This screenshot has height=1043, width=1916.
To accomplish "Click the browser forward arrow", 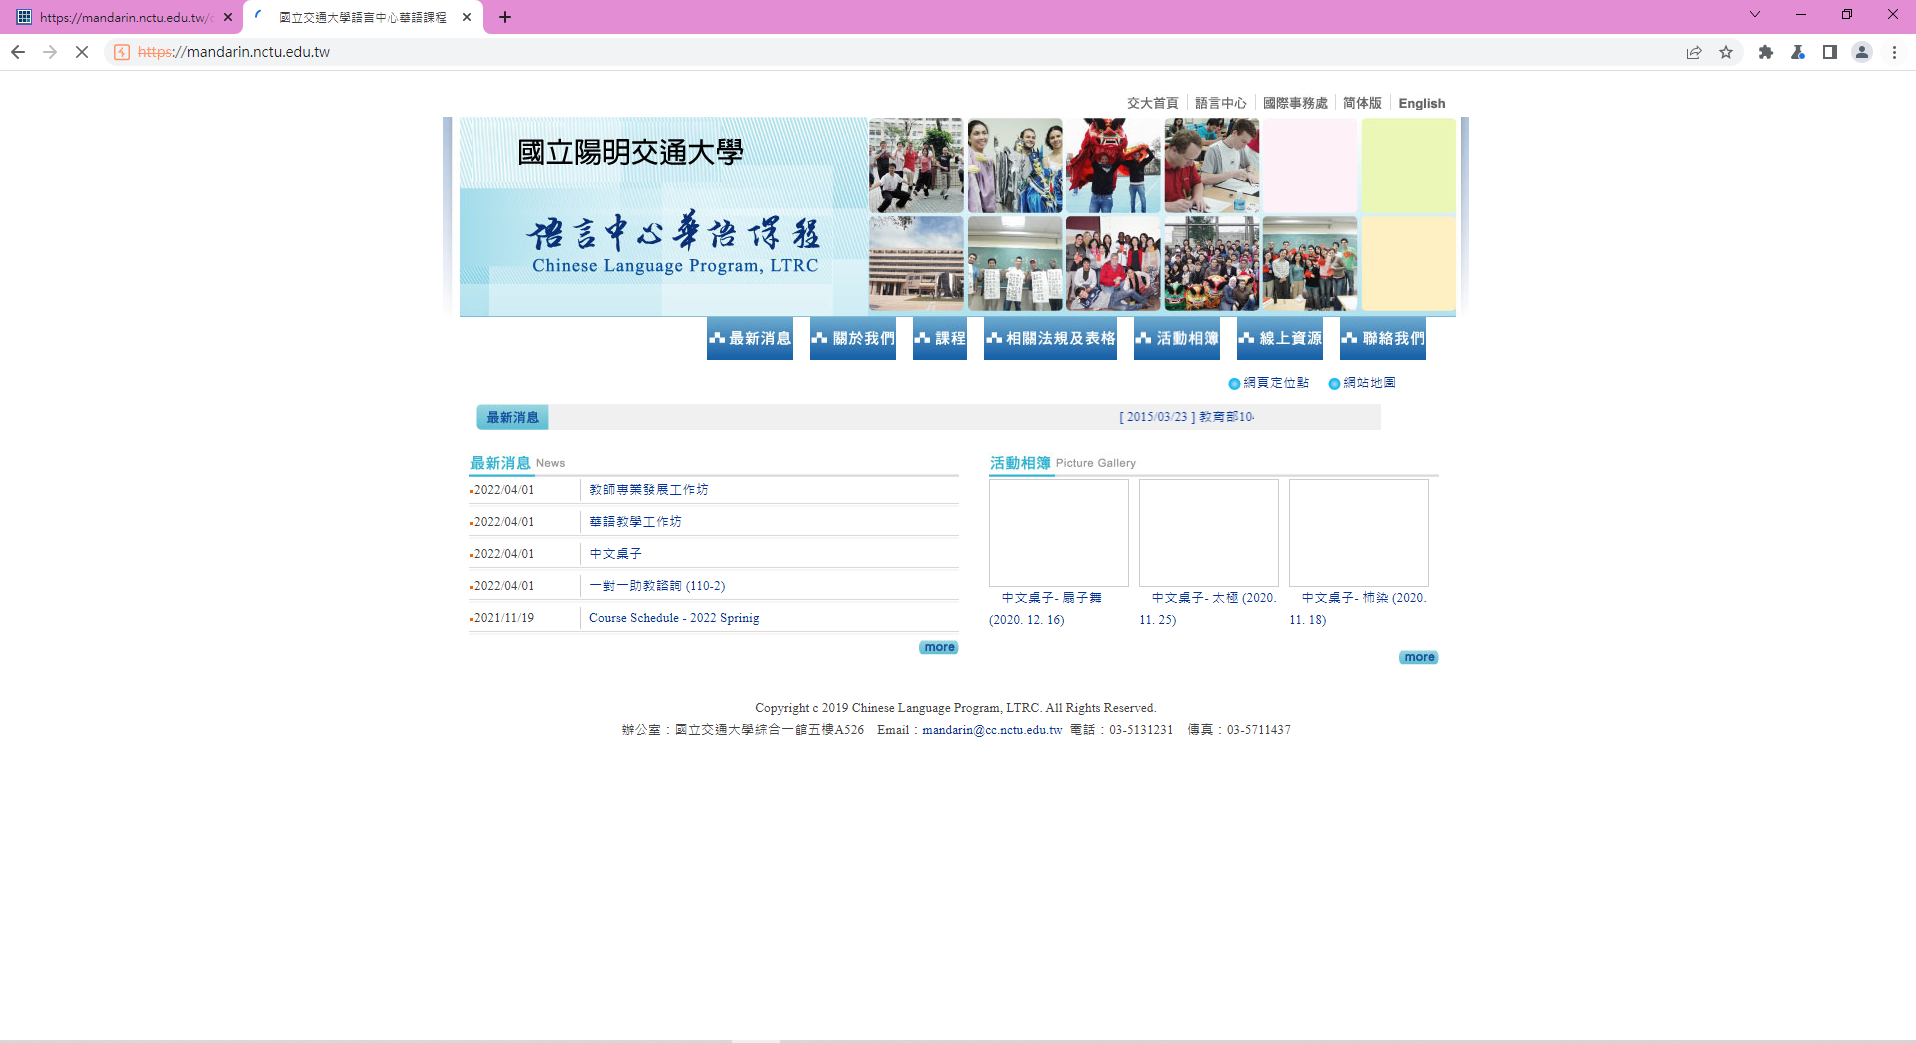I will click(x=50, y=52).
